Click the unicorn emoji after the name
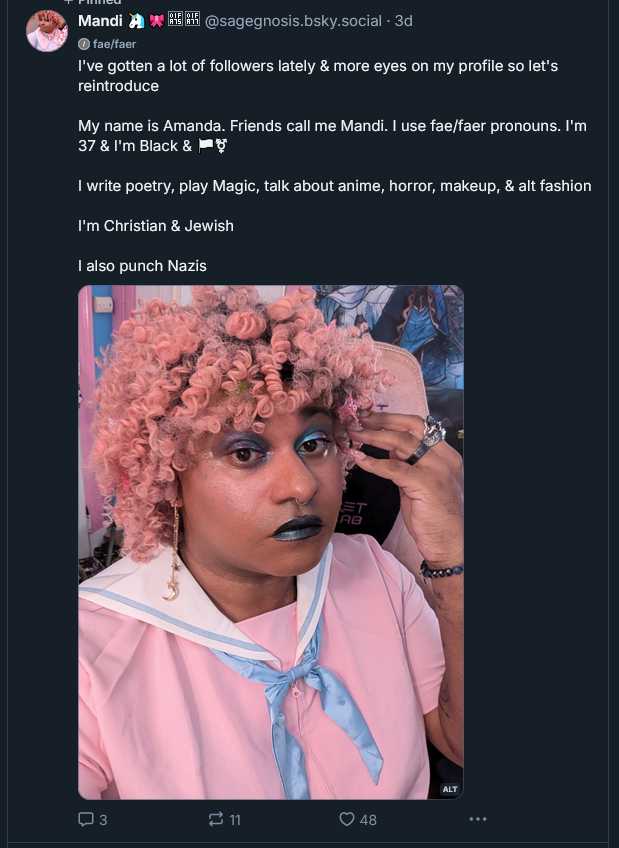This screenshot has width=619, height=848. [x=136, y=21]
